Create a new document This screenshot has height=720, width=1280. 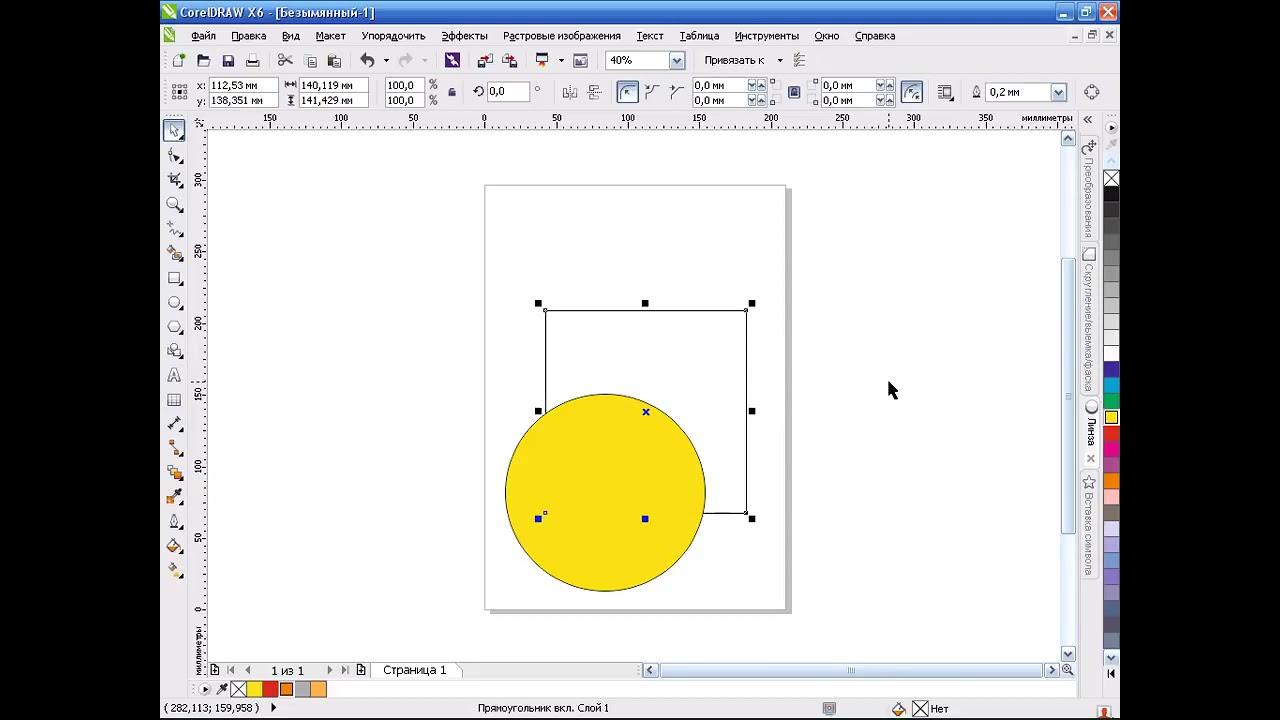(x=179, y=61)
